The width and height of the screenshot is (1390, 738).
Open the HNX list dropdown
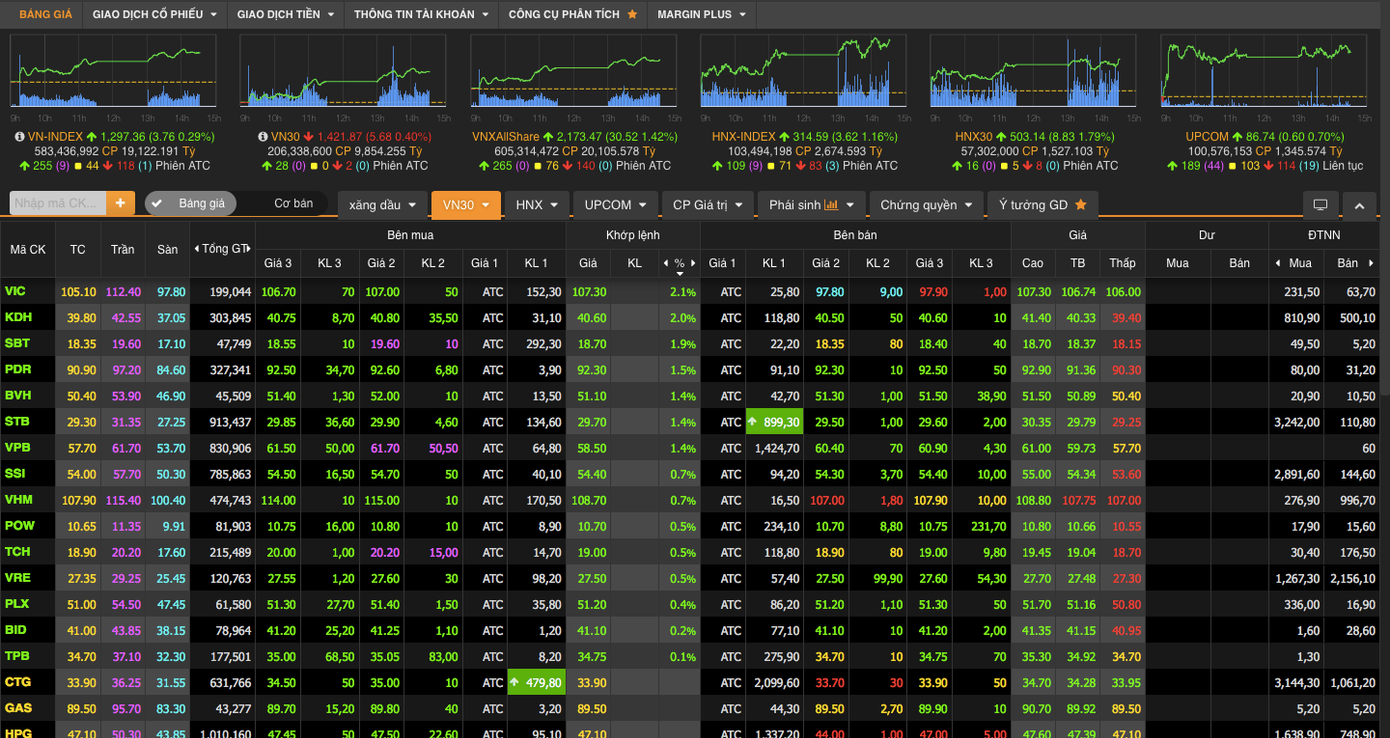537,205
